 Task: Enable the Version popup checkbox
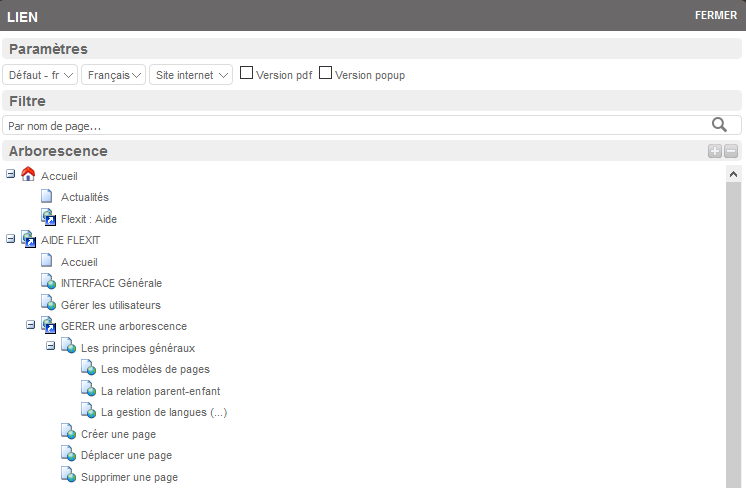tap(325, 73)
